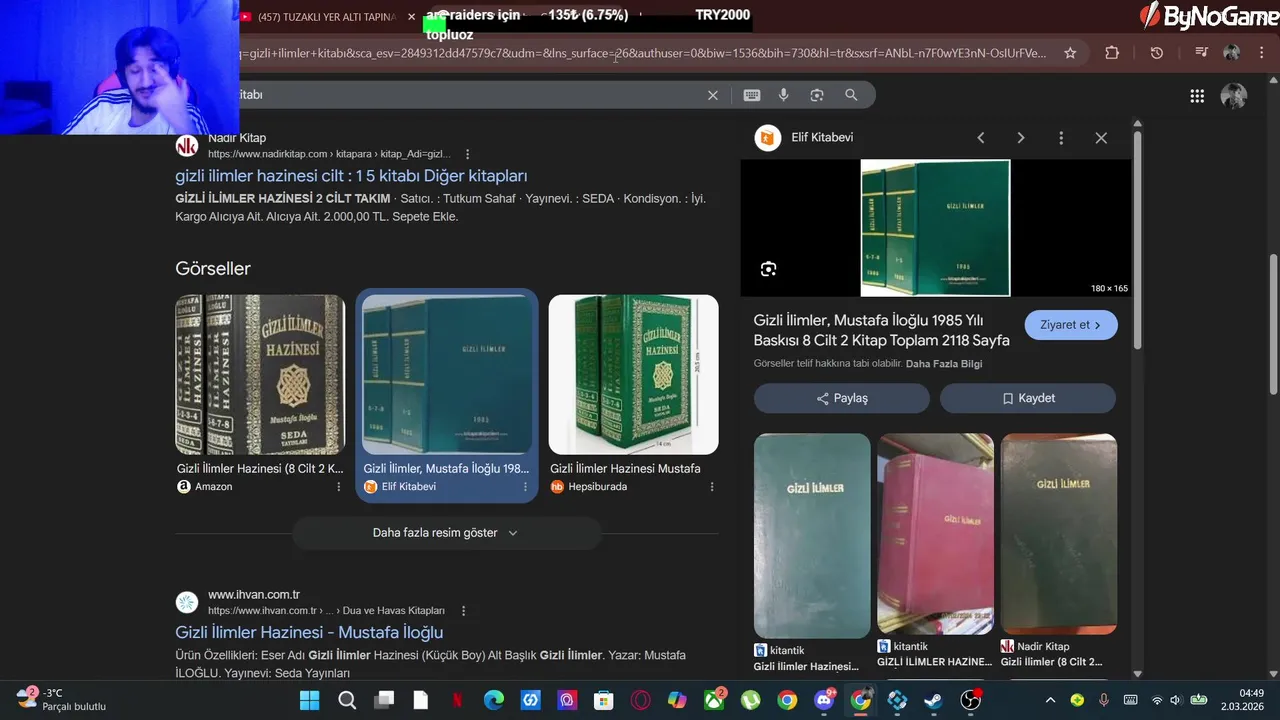Open the media controls icon in Chrome toolbar
The width and height of the screenshot is (1280, 720).
pos(1202,53)
